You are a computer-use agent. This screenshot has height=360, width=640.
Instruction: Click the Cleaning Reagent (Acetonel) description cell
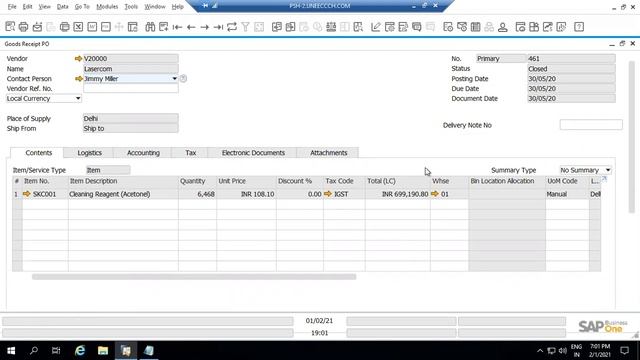(x=123, y=194)
